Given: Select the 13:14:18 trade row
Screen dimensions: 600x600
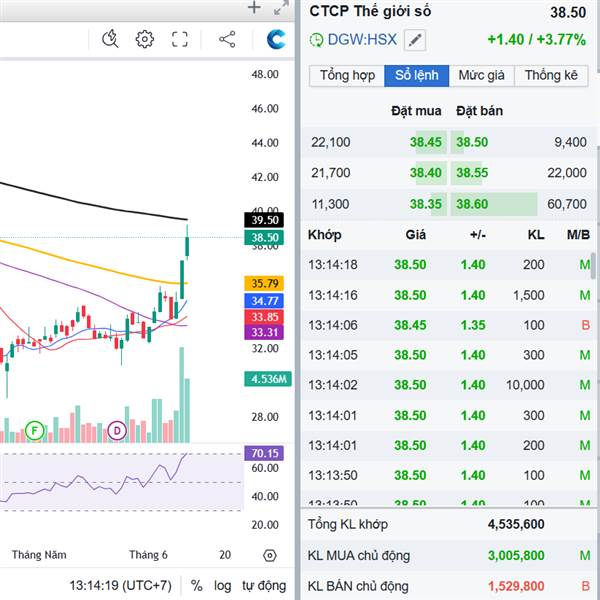Looking at the screenshot, I should (x=448, y=265).
